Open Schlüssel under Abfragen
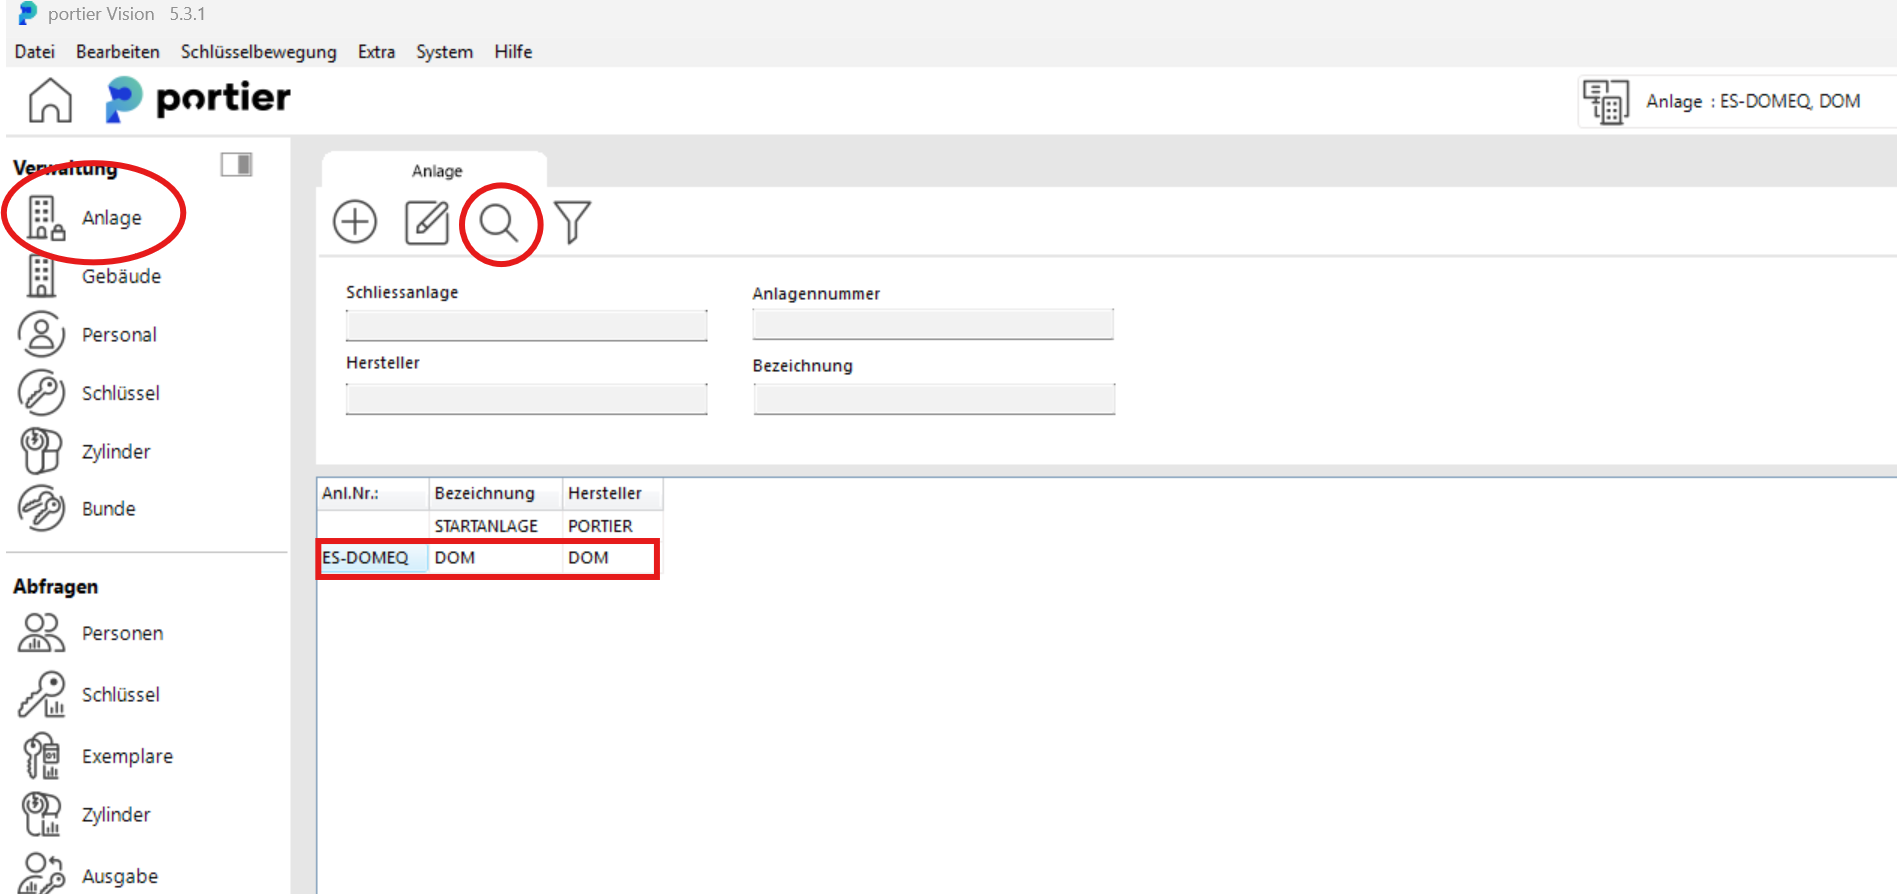 [90, 694]
